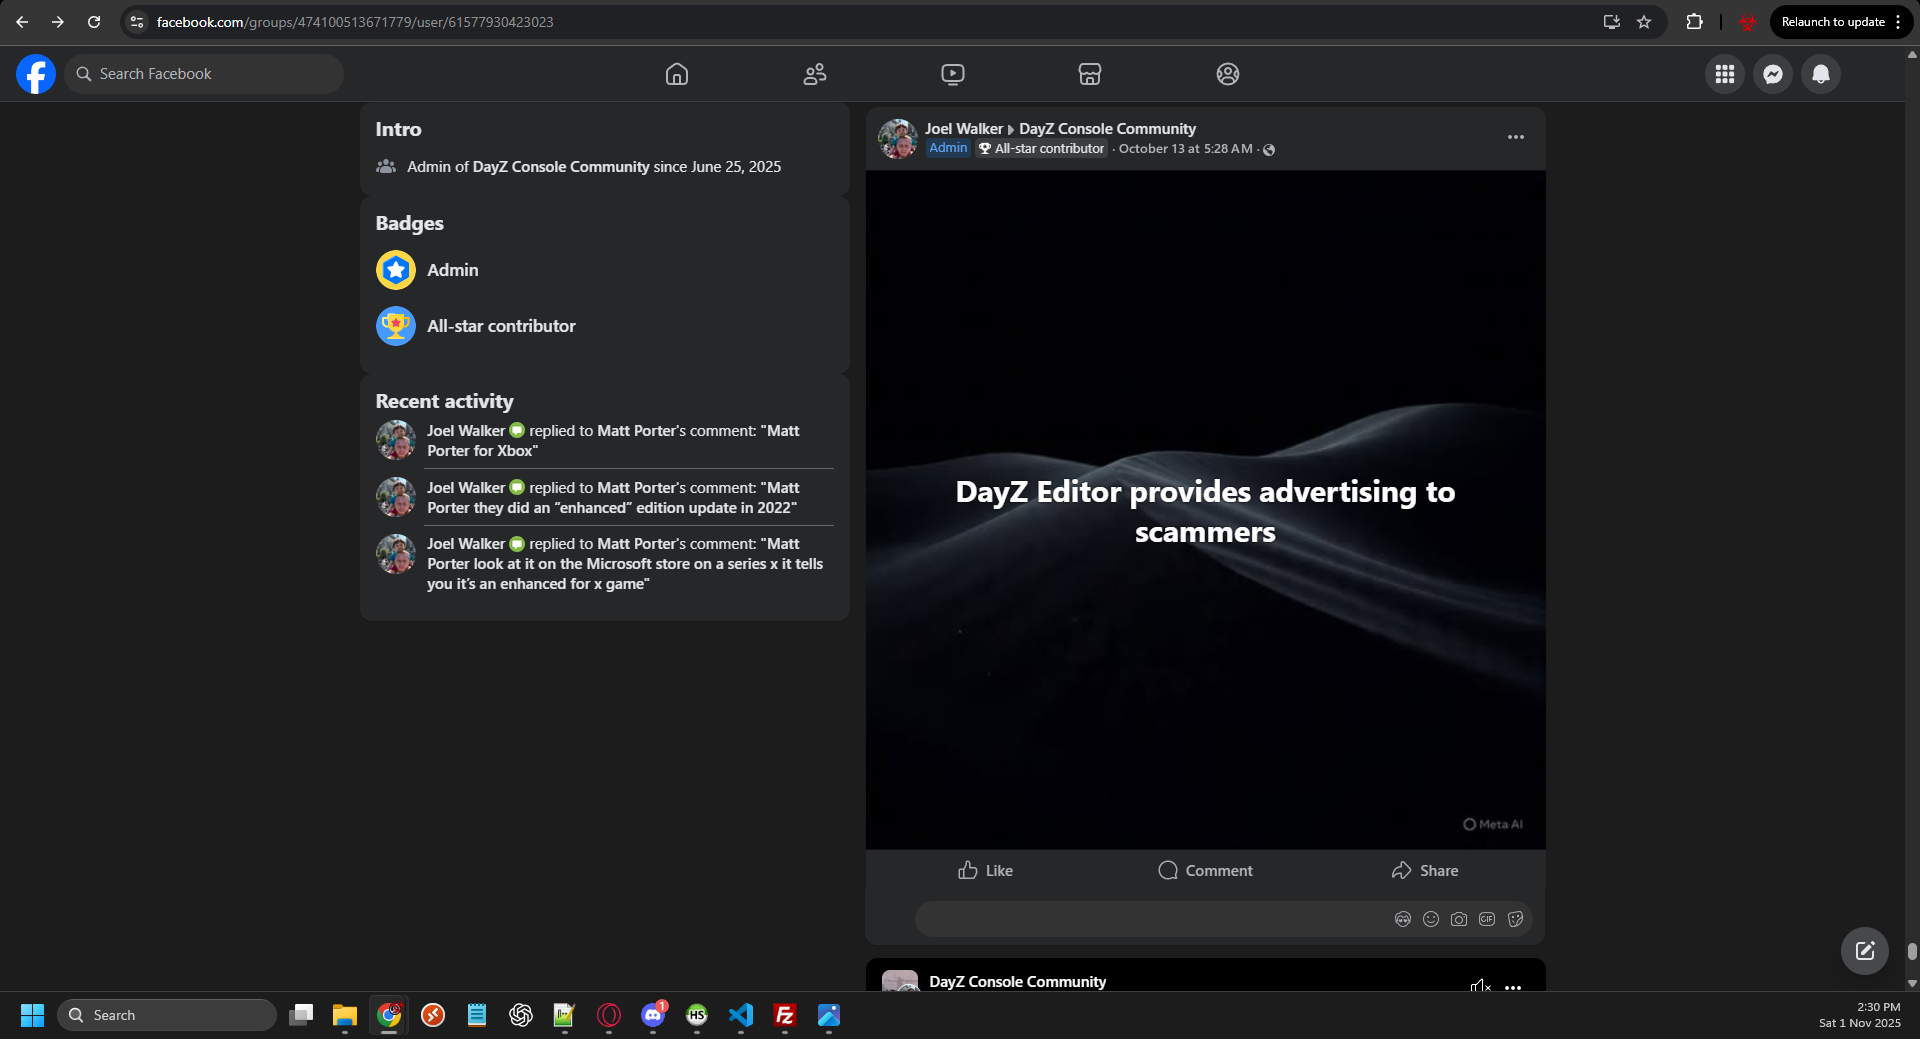Click Joel Walker's avatar in the post header
The image size is (1920, 1039).
898,139
